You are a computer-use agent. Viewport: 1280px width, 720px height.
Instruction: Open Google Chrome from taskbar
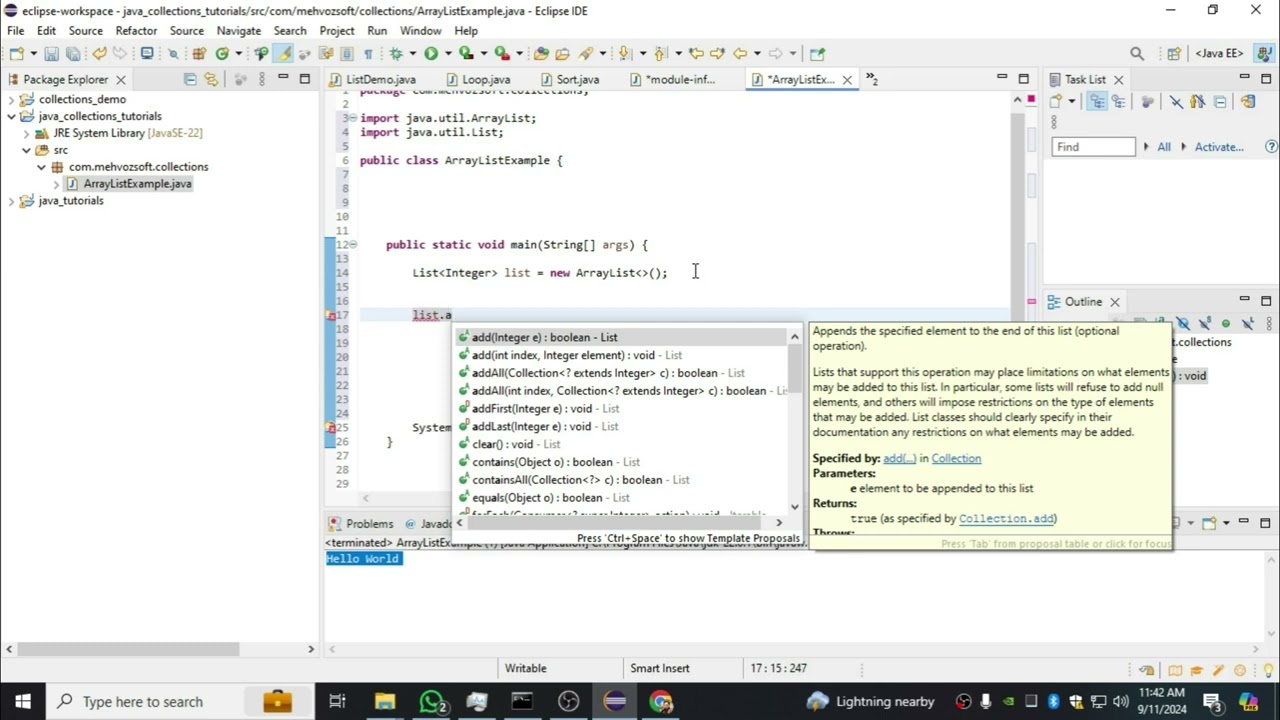tap(661, 701)
